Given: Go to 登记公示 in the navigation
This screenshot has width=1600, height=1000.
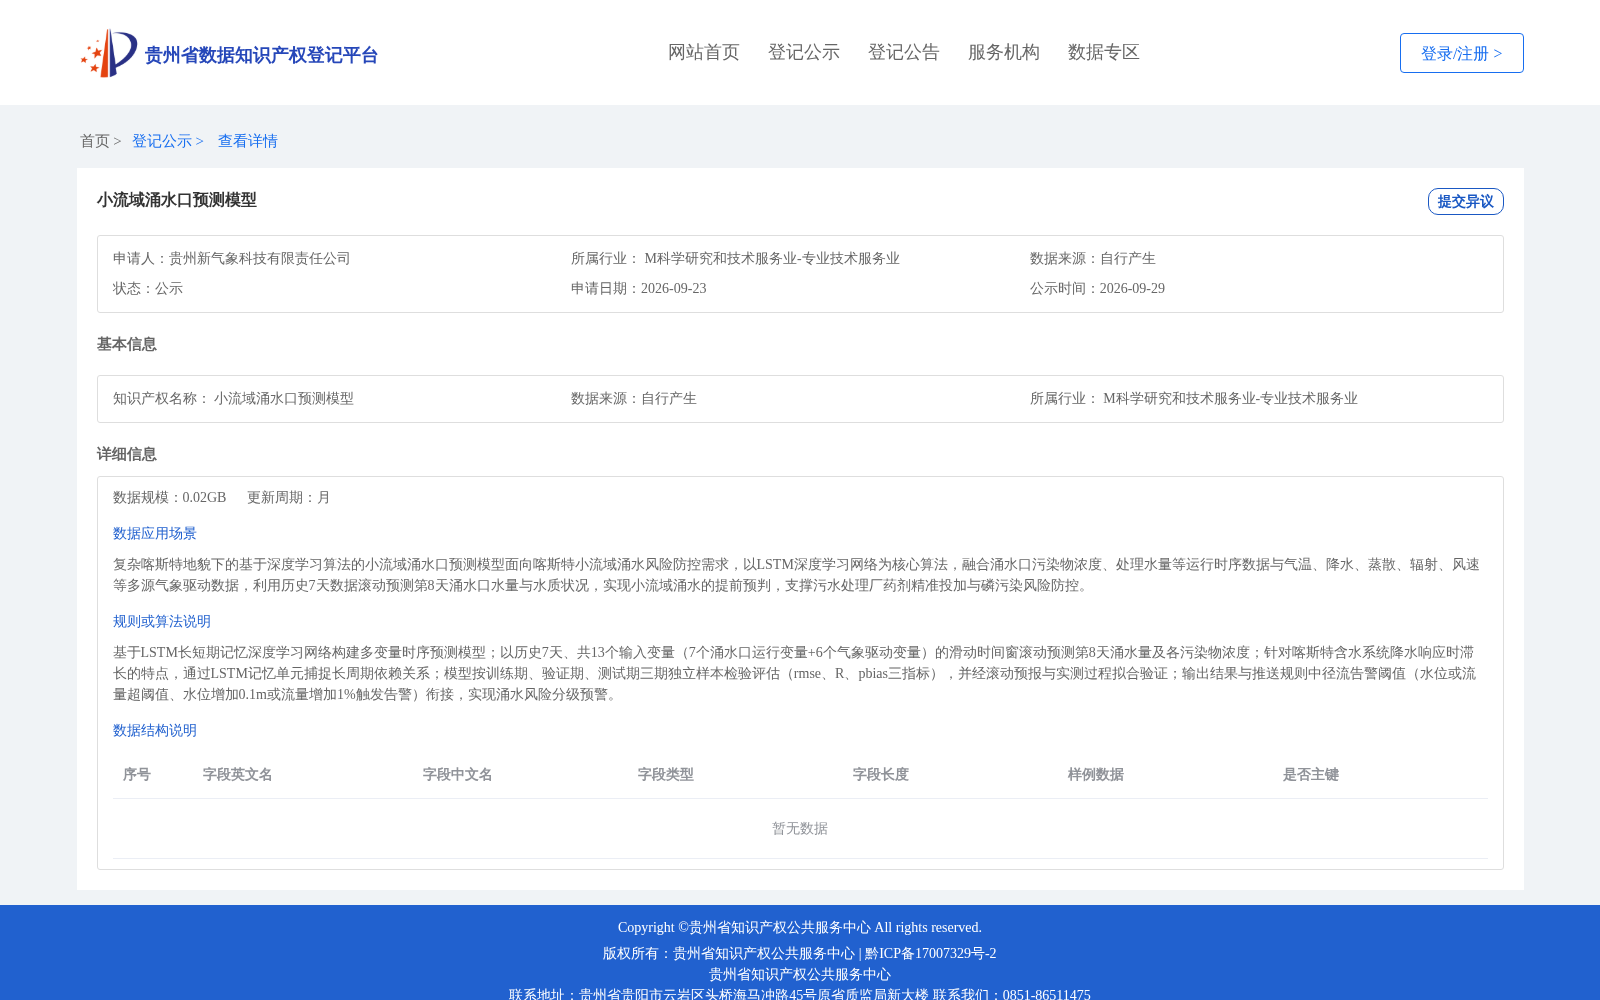Looking at the screenshot, I should pyautogui.click(x=804, y=52).
